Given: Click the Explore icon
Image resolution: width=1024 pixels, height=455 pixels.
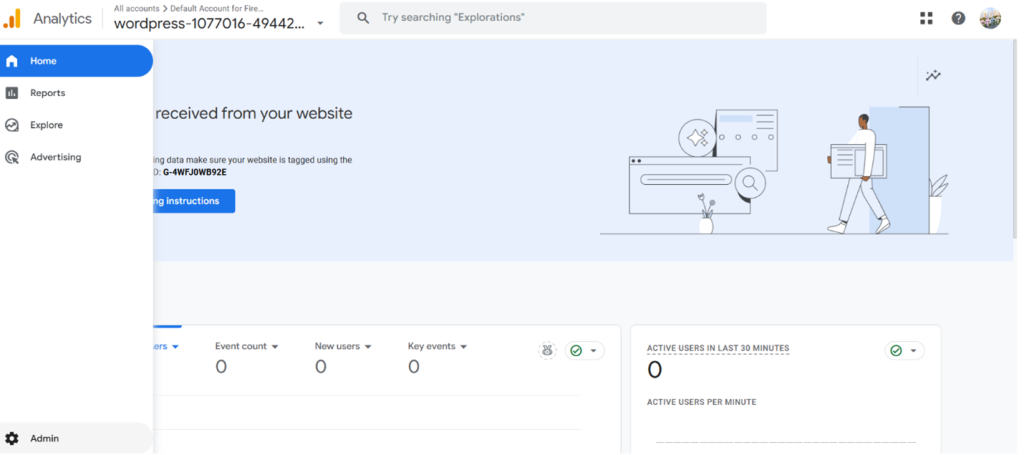Looking at the screenshot, I should coord(12,125).
